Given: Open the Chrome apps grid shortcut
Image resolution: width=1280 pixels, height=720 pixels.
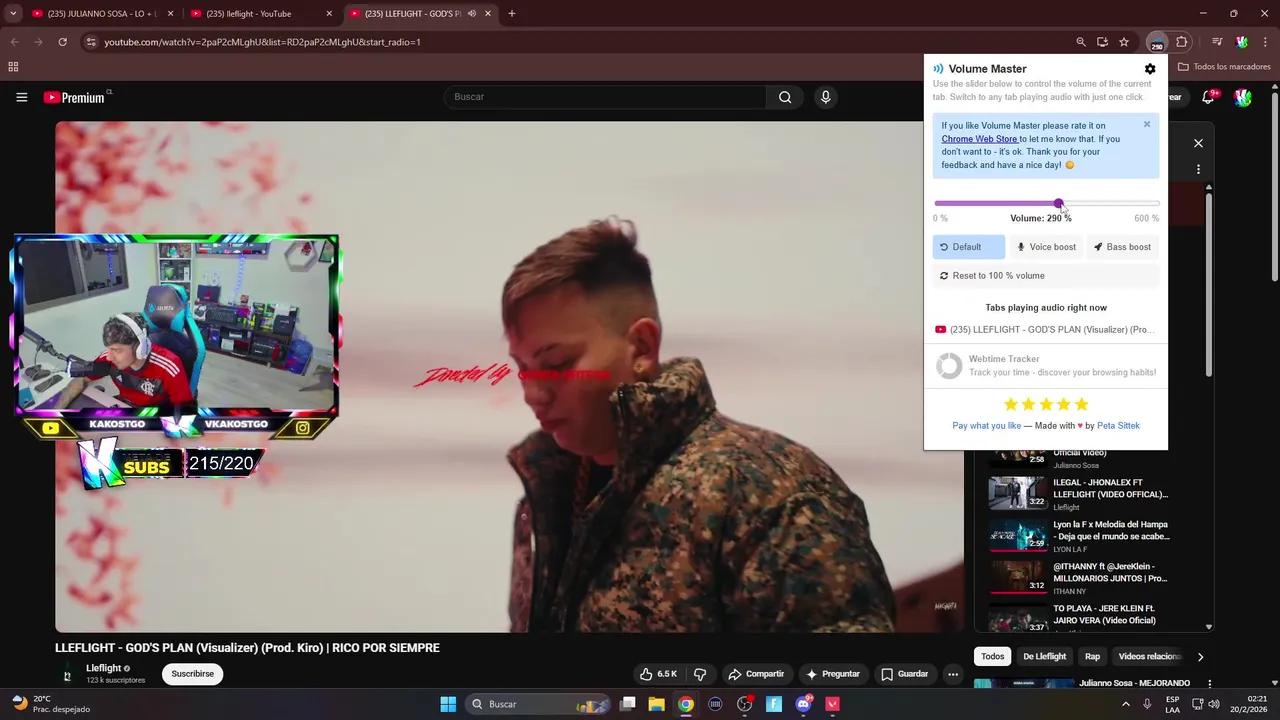Looking at the screenshot, I should click(13, 67).
